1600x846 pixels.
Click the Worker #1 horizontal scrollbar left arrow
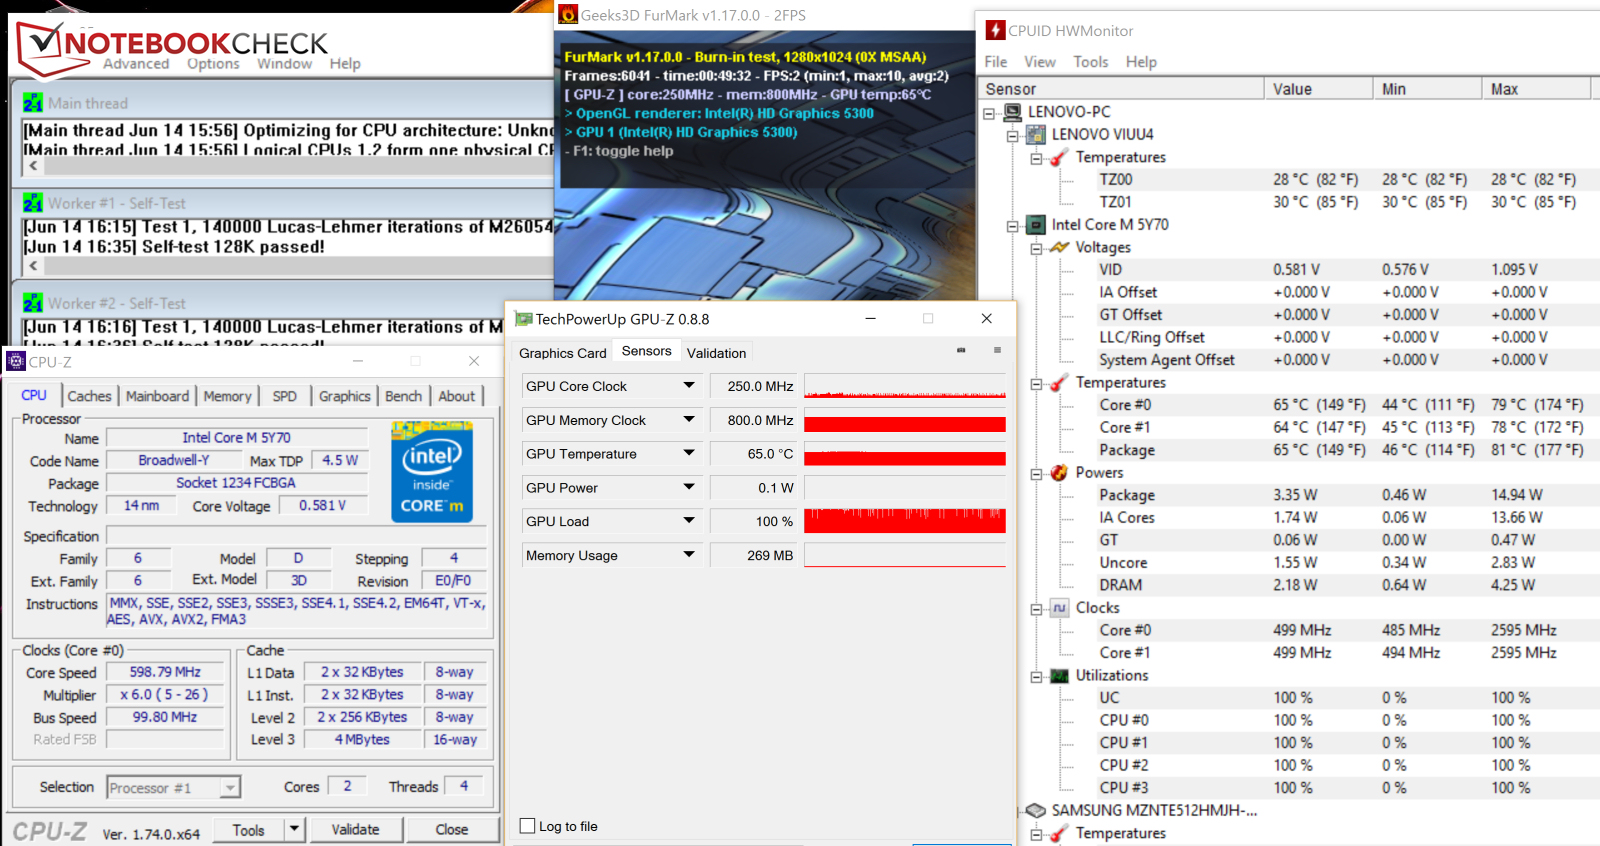pyautogui.click(x=33, y=266)
